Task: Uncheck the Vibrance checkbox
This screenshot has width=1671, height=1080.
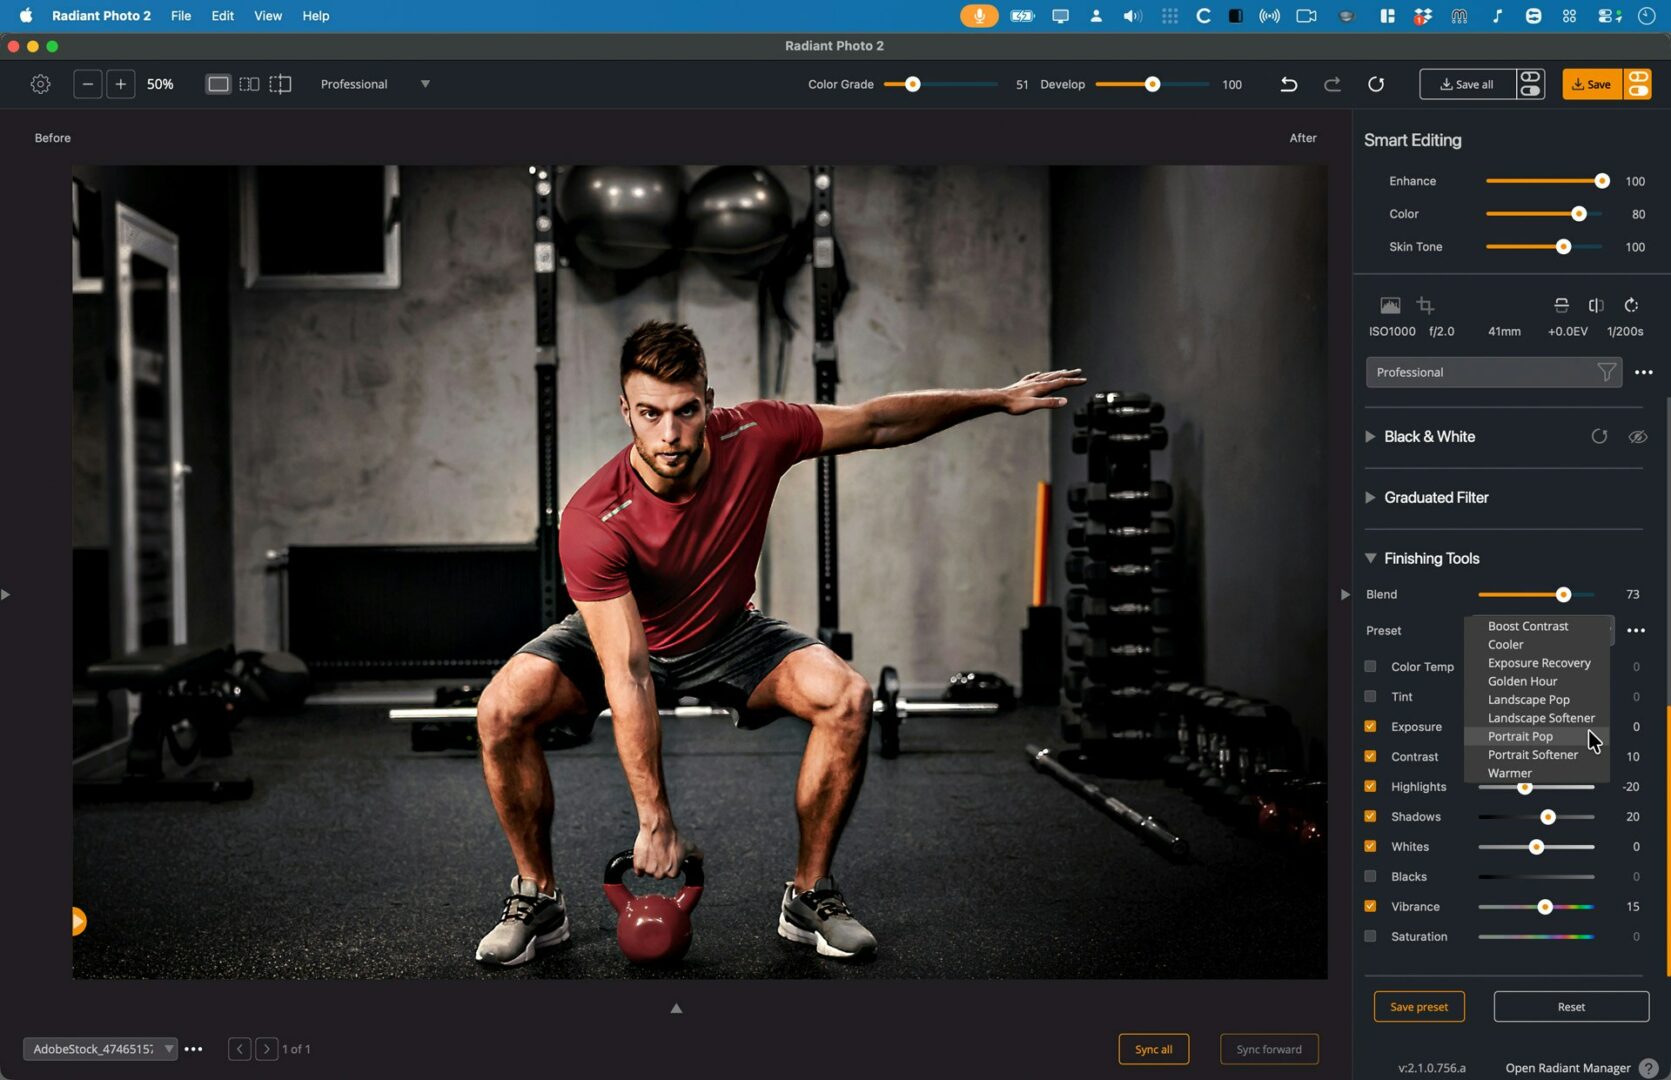Action: 1370,907
